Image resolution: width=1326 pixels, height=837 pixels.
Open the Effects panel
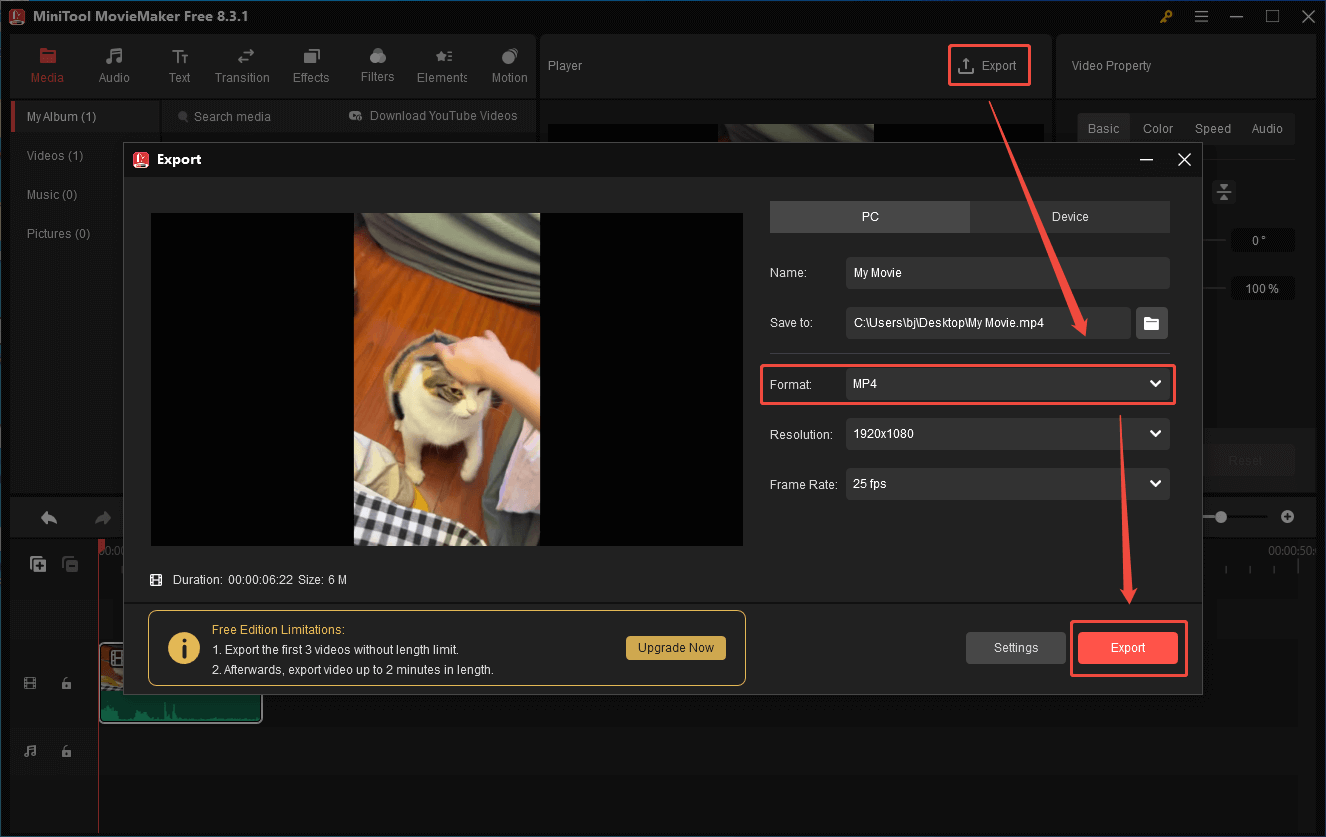pos(310,65)
